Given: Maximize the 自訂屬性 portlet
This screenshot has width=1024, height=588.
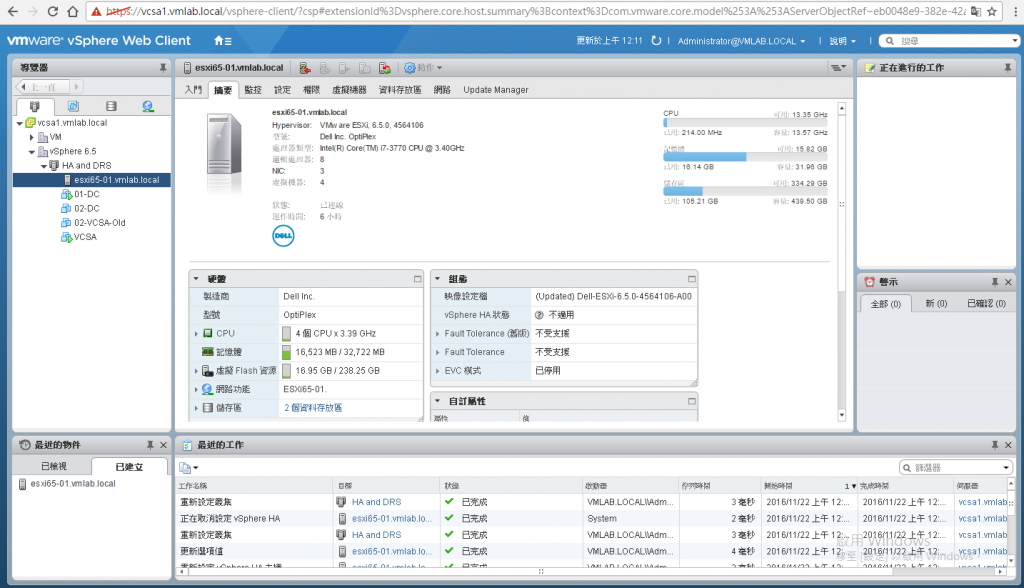Looking at the screenshot, I should point(692,401).
